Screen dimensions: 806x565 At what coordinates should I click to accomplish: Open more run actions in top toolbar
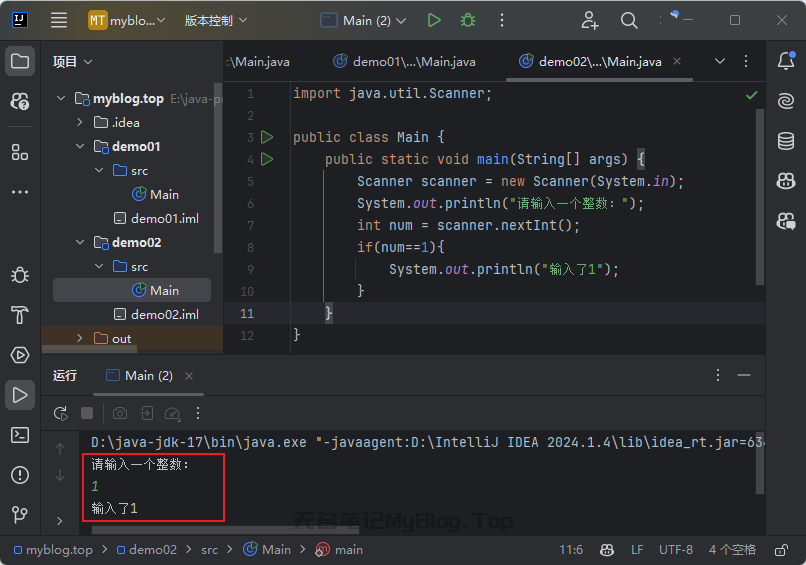(x=502, y=21)
